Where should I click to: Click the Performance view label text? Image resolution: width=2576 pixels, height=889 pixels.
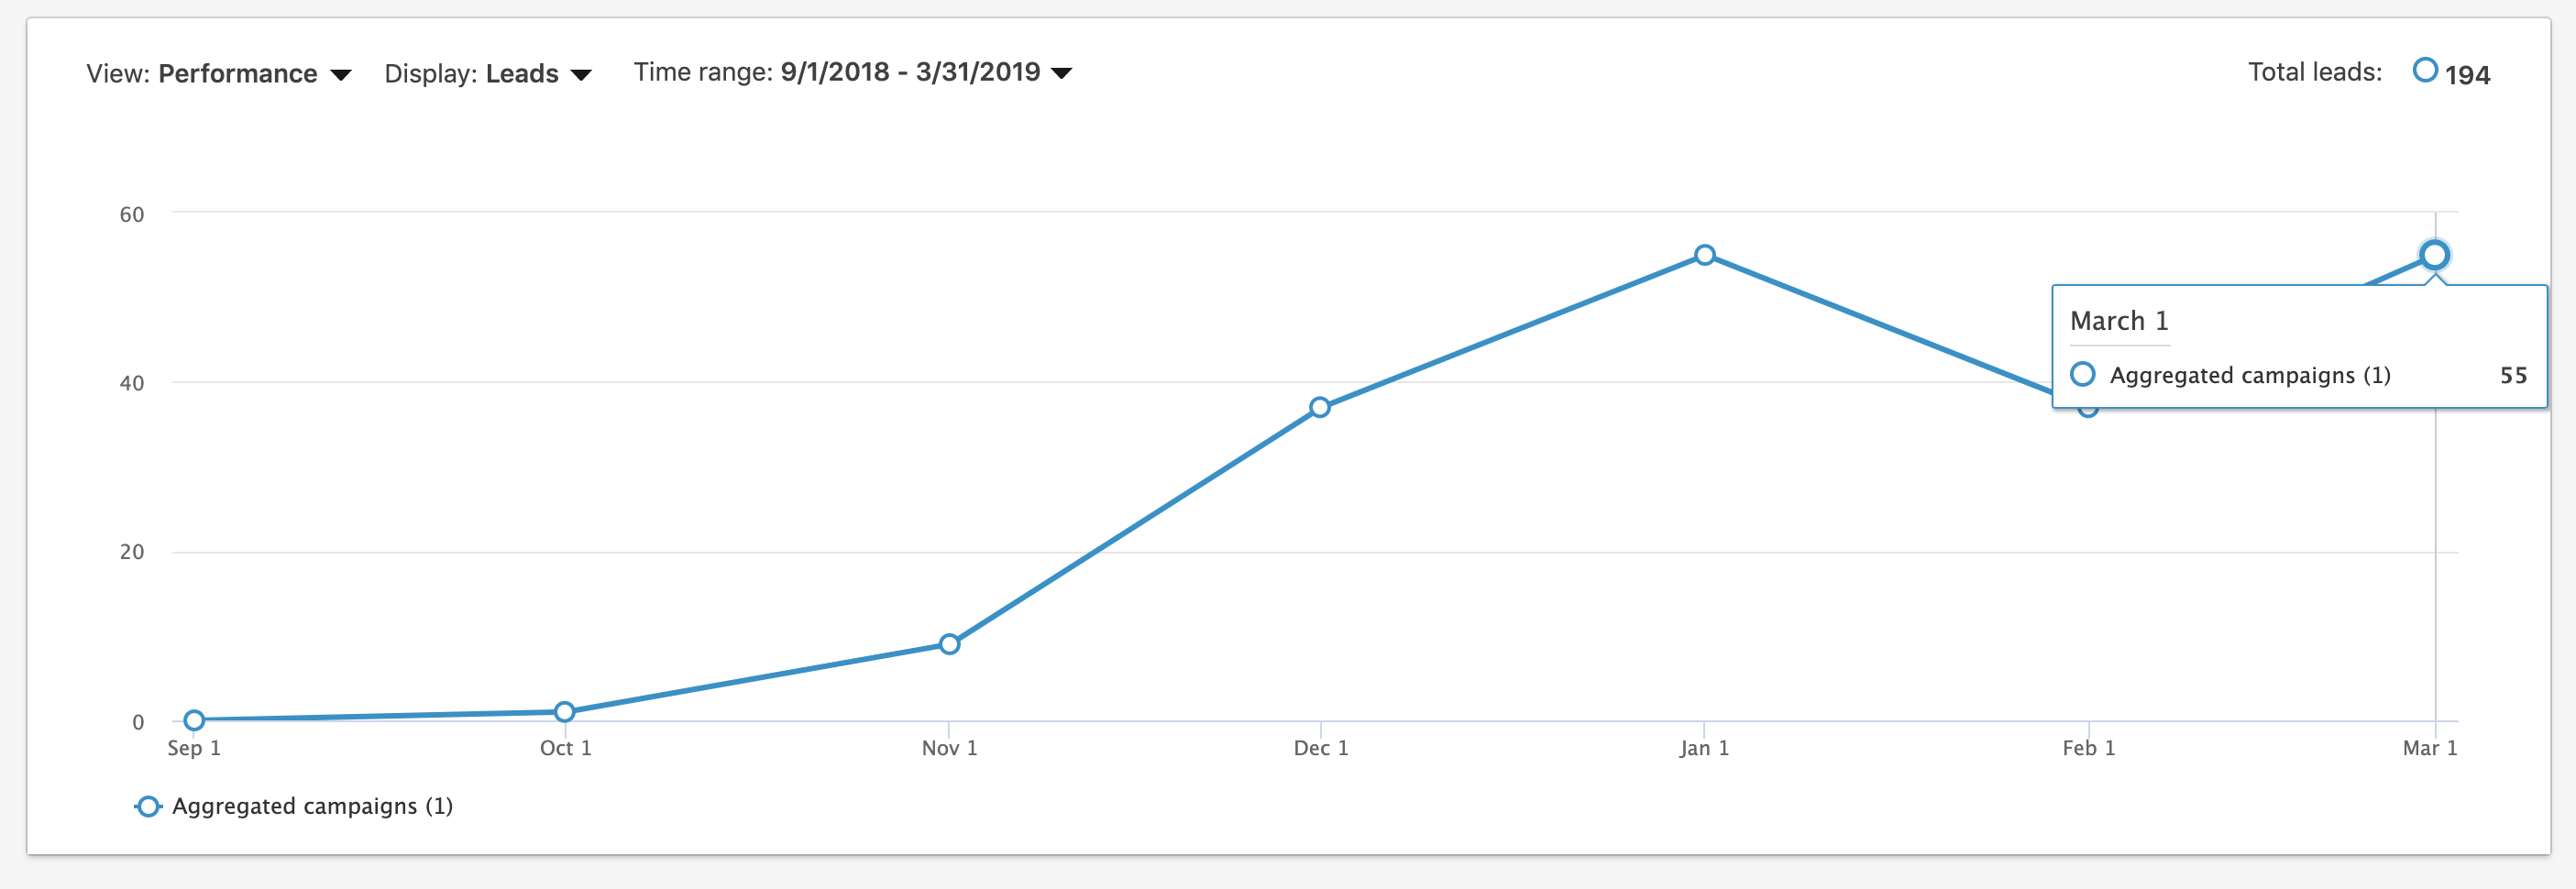238,74
